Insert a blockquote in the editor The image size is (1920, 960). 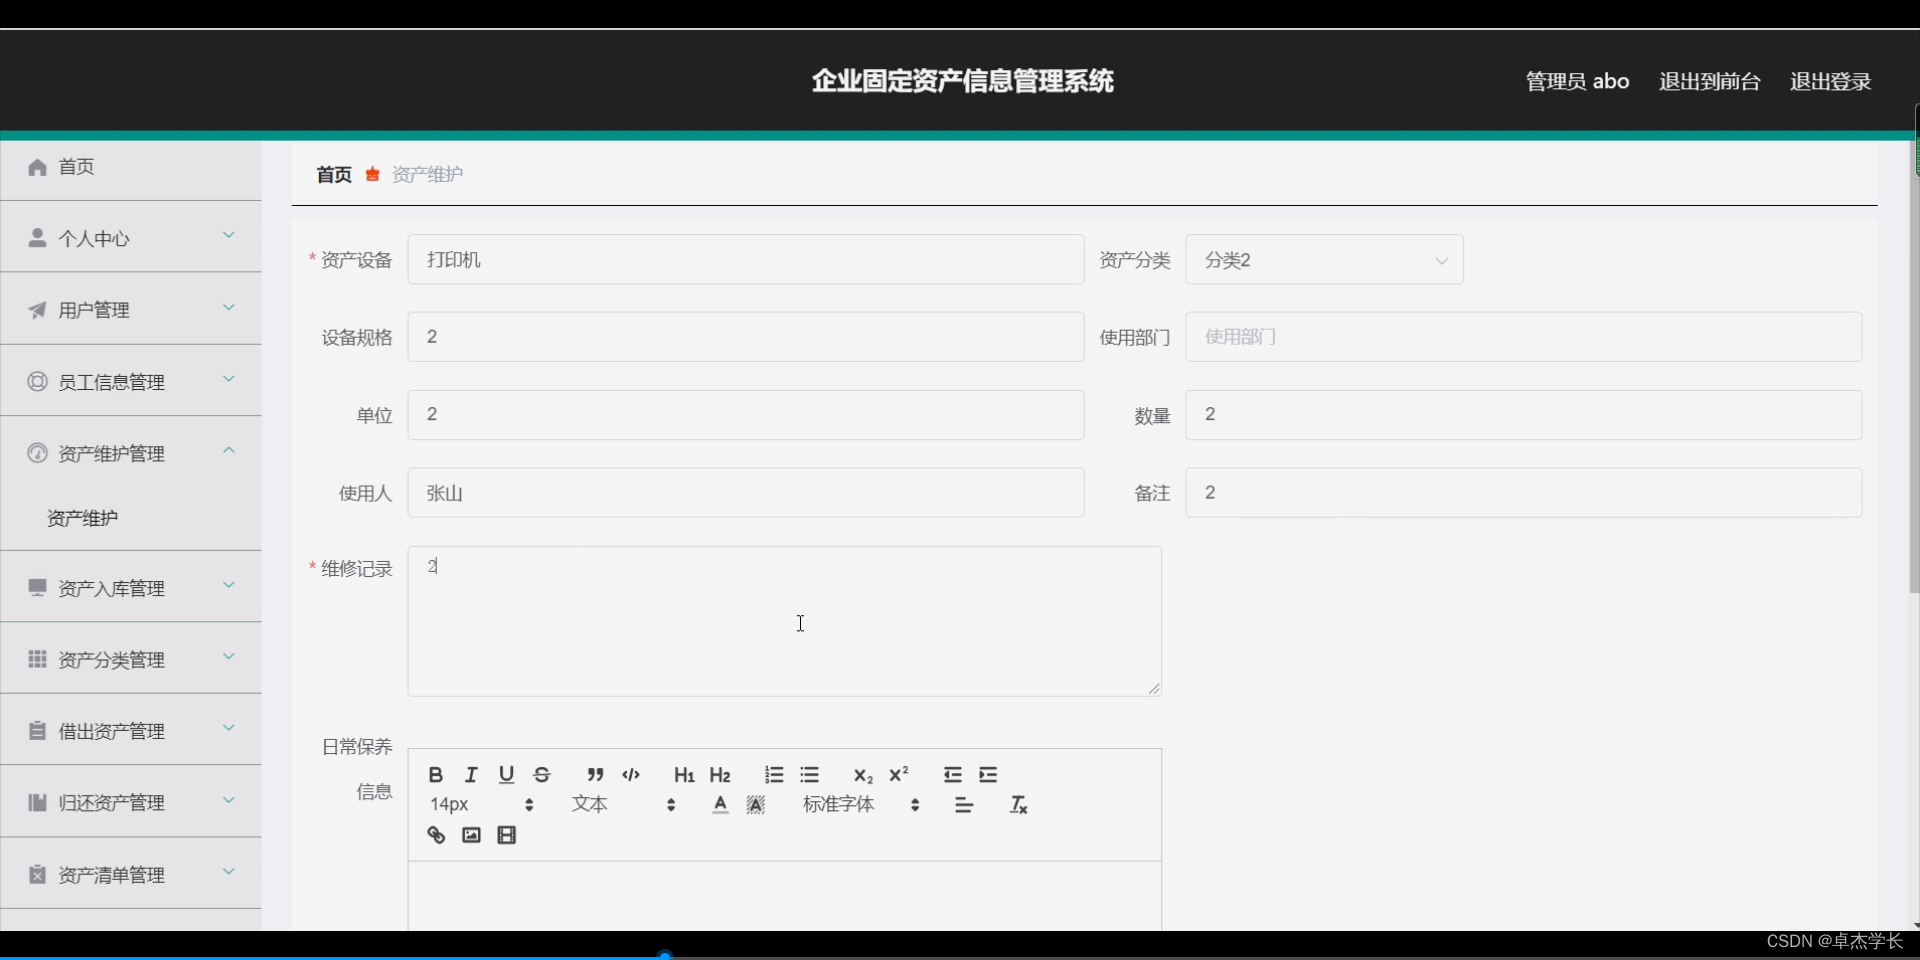(x=594, y=774)
